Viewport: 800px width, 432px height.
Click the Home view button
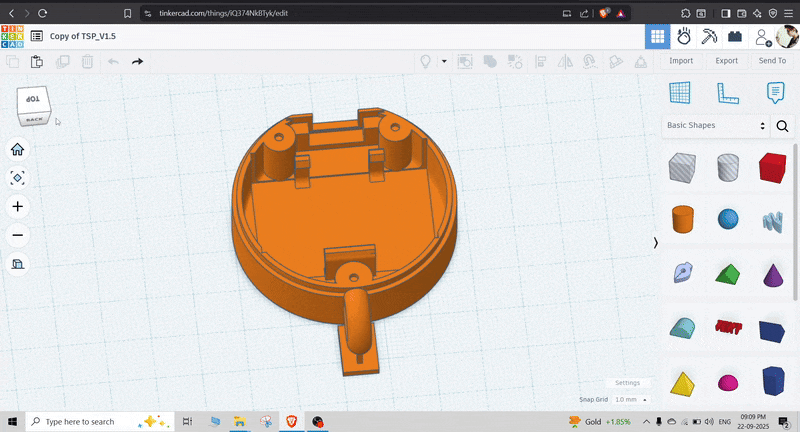(x=18, y=150)
